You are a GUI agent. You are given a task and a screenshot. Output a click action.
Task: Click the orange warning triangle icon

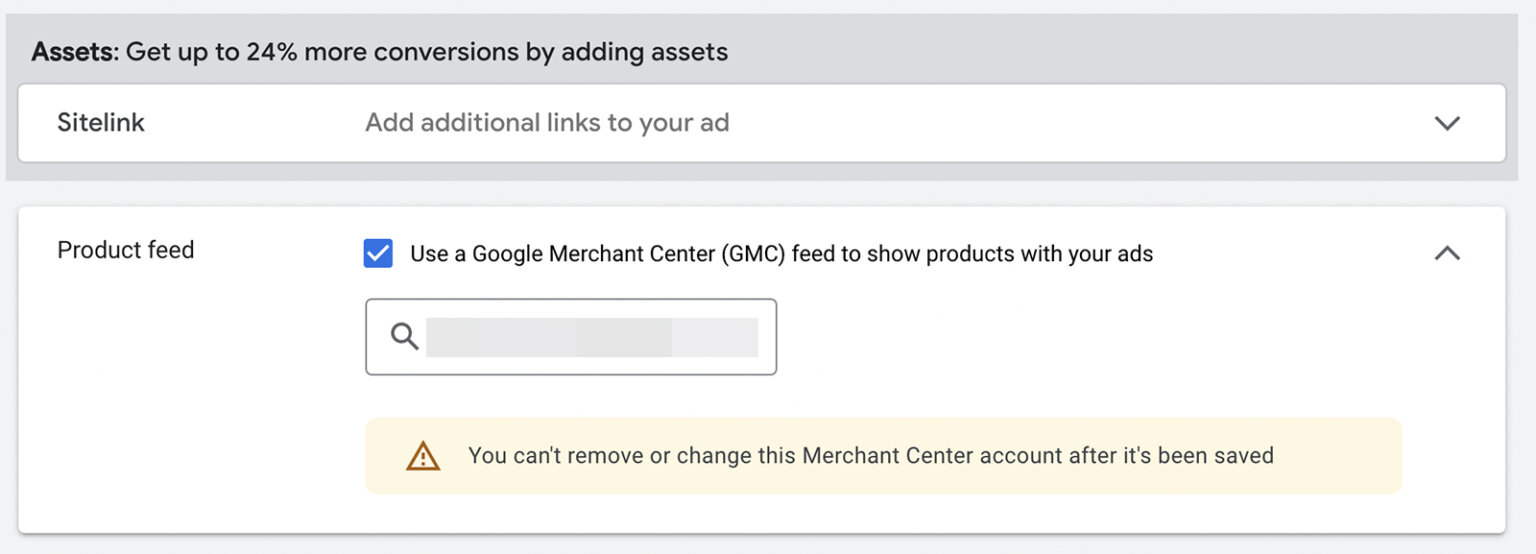pos(423,456)
